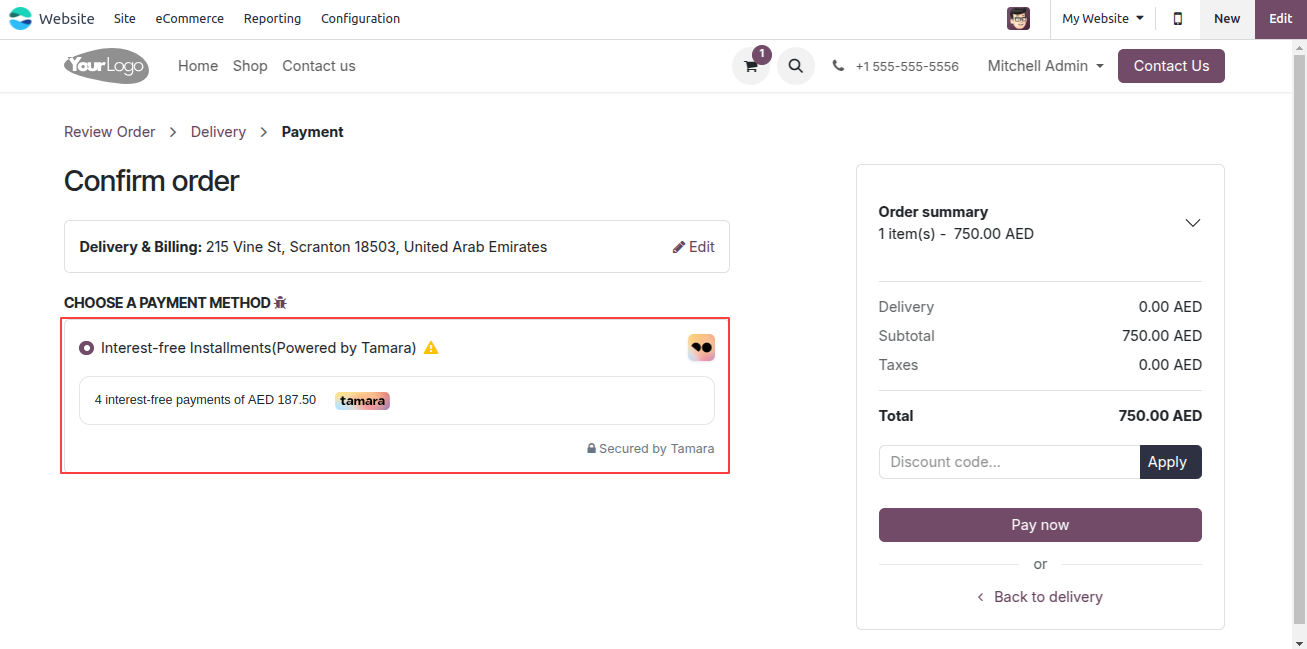1307x649 pixels.
Task: Click the tamara badge in installments box
Action: [x=362, y=400]
